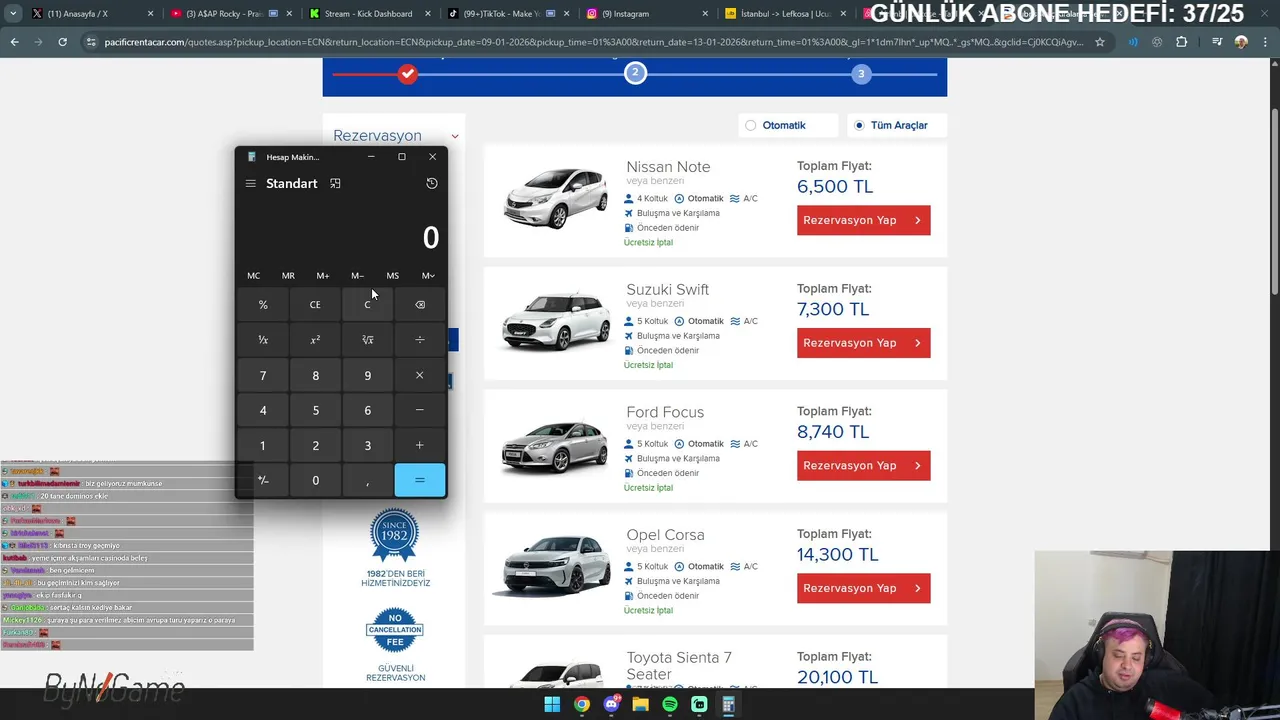
Task: Click Rezervasyon Yap for Nissan Note
Action: coord(864,220)
